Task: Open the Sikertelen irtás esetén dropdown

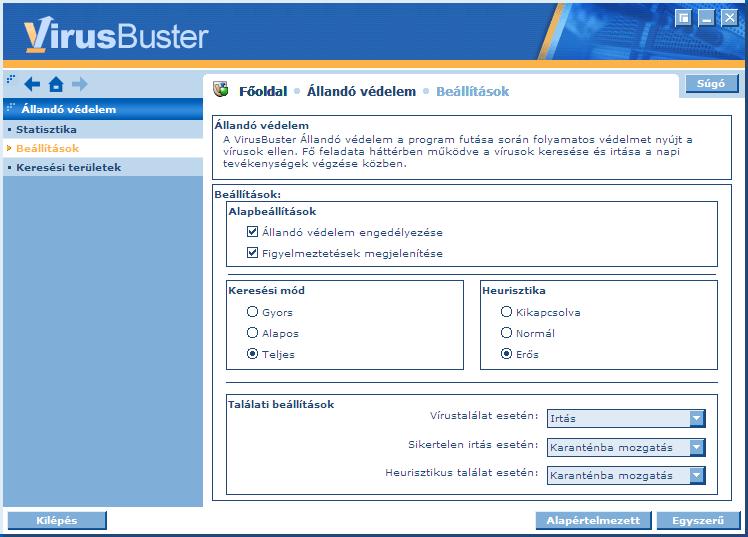Action: [x=626, y=447]
